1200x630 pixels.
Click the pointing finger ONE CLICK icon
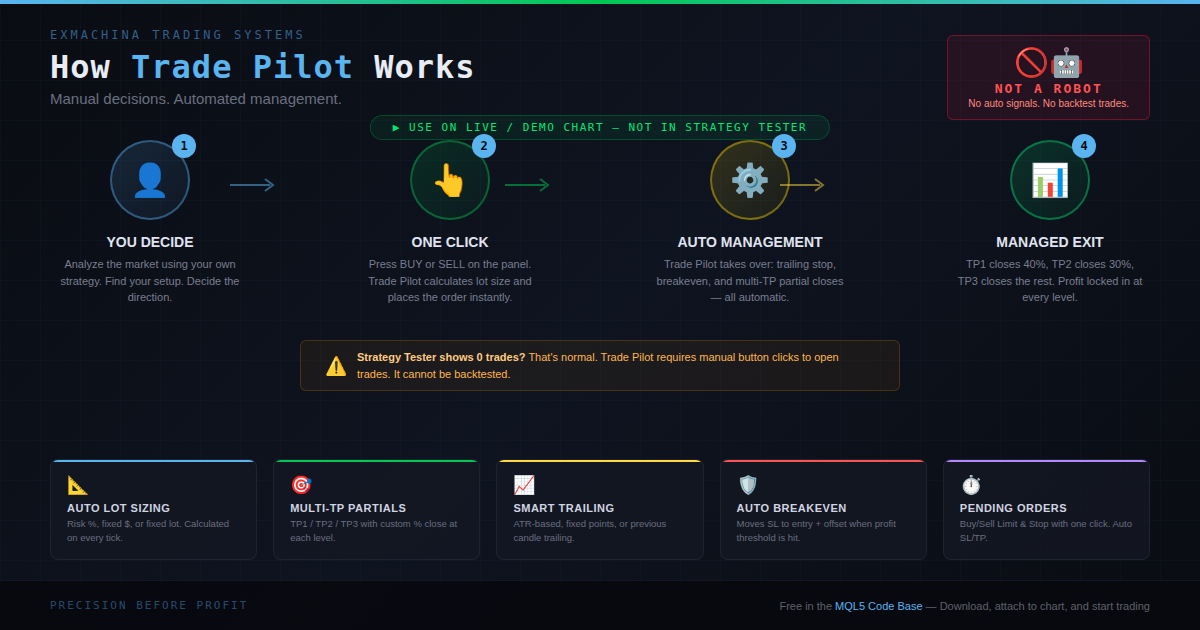(x=450, y=180)
